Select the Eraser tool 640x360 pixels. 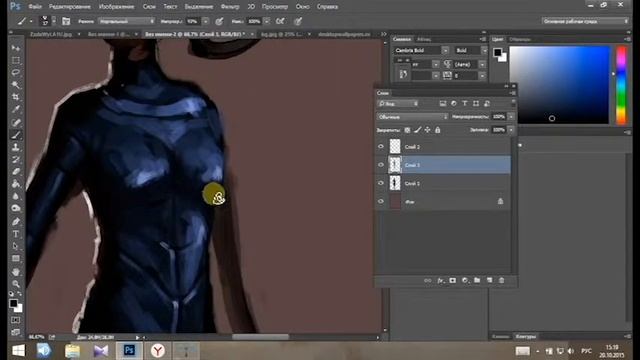pyautogui.click(x=16, y=172)
